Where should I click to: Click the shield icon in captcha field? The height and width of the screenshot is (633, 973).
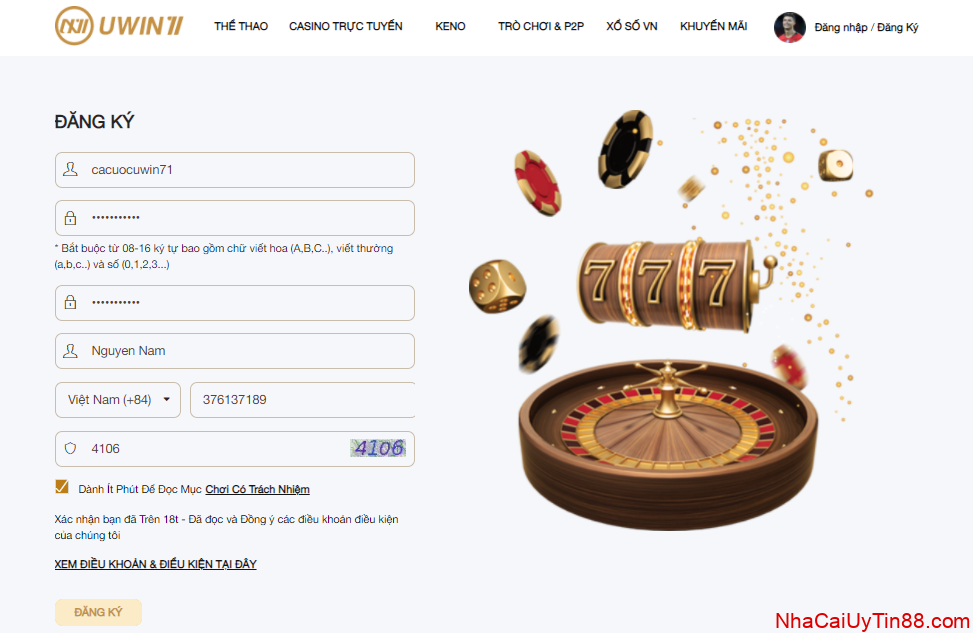[x=70, y=448]
